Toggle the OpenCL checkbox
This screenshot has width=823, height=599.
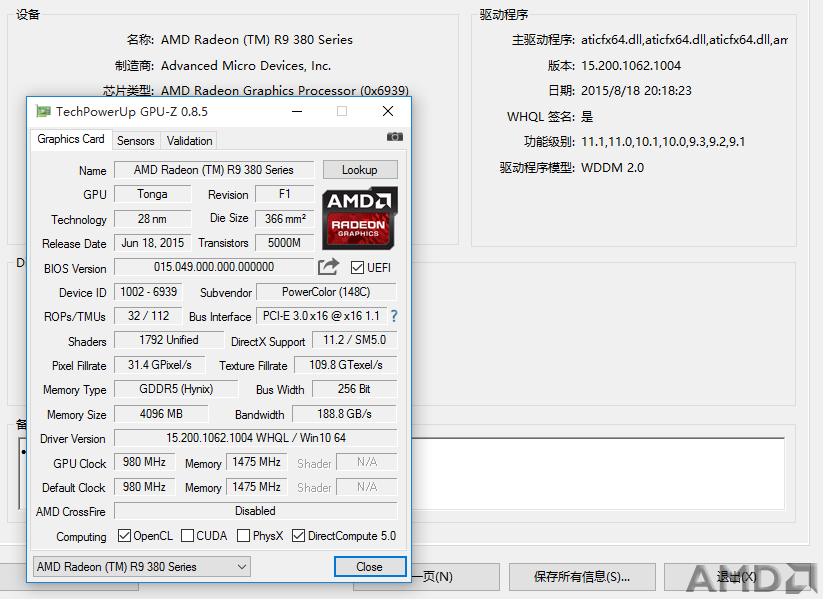tap(124, 535)
